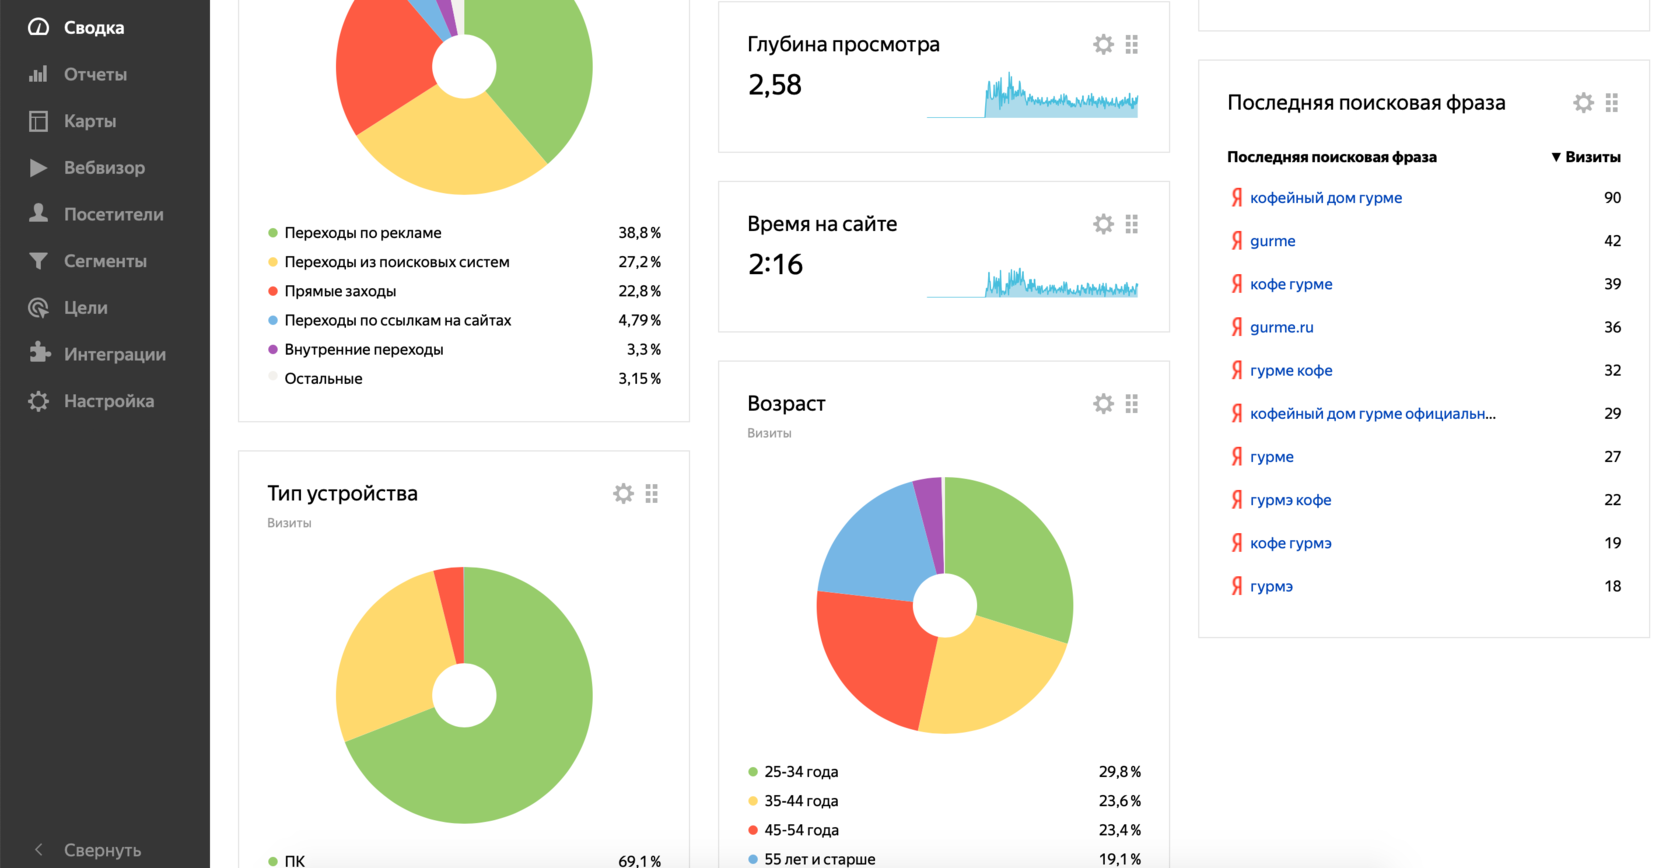Open search phrase кофейный дом гурме
The height and width of the screenshot is (868, 1680).
[x=1326, y=198]
